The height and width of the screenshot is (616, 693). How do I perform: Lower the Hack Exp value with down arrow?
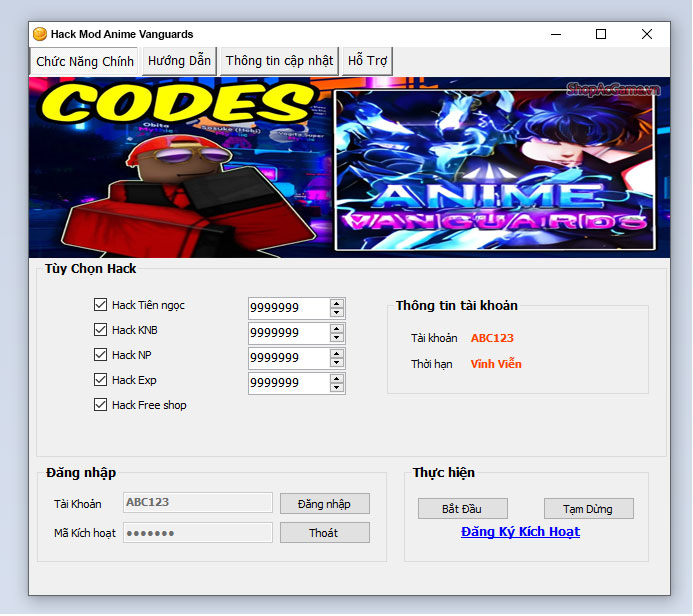[337, 388]
